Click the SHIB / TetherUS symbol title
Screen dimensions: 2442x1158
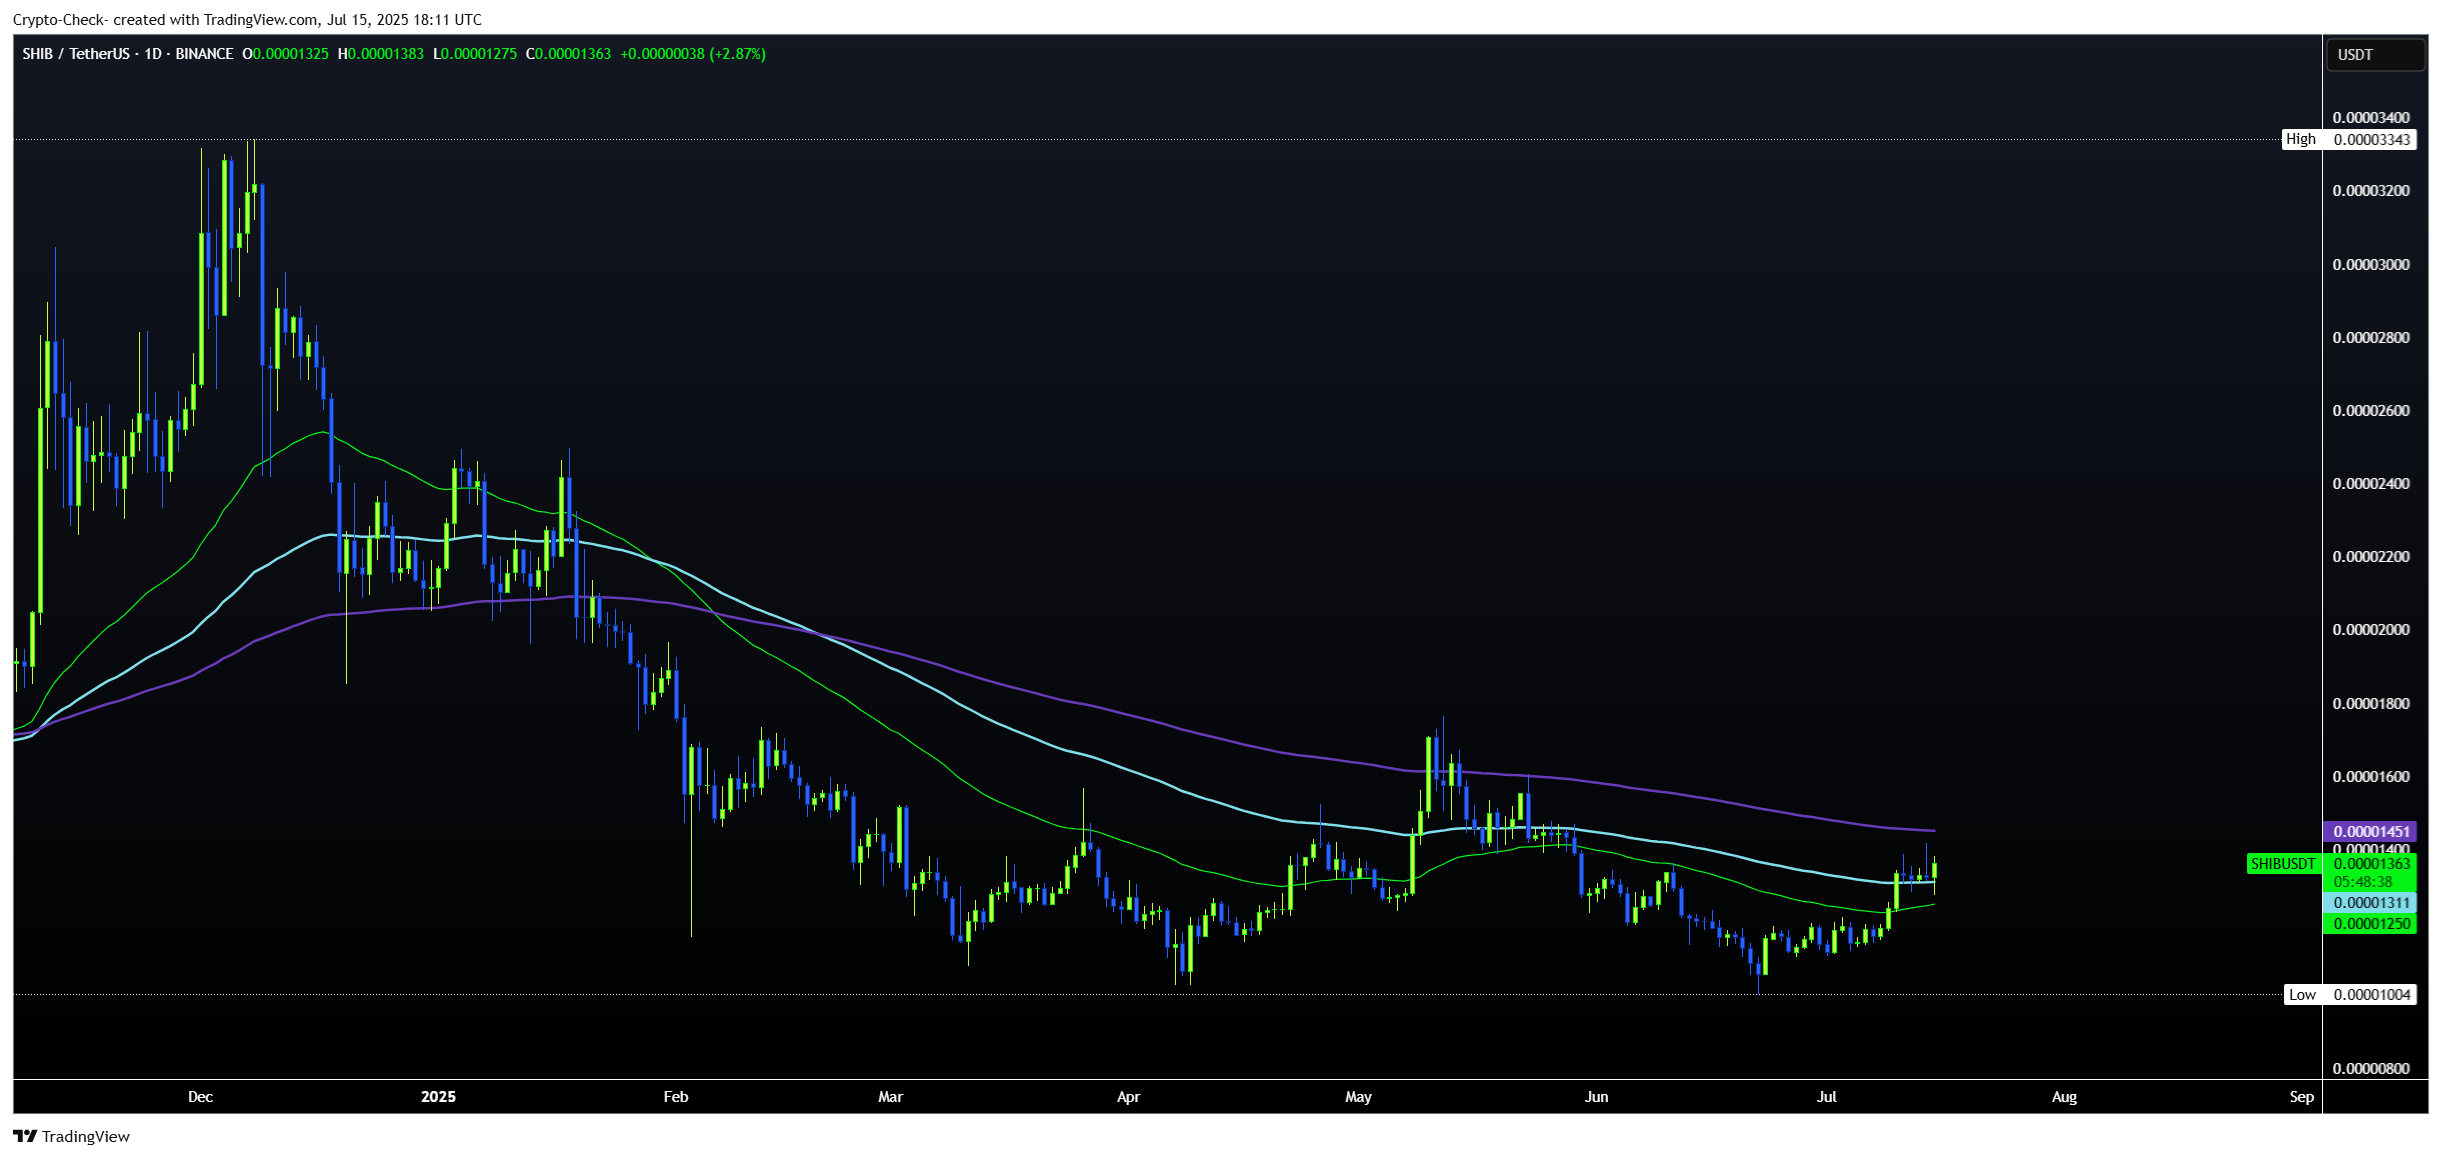[x=76, y=54]
